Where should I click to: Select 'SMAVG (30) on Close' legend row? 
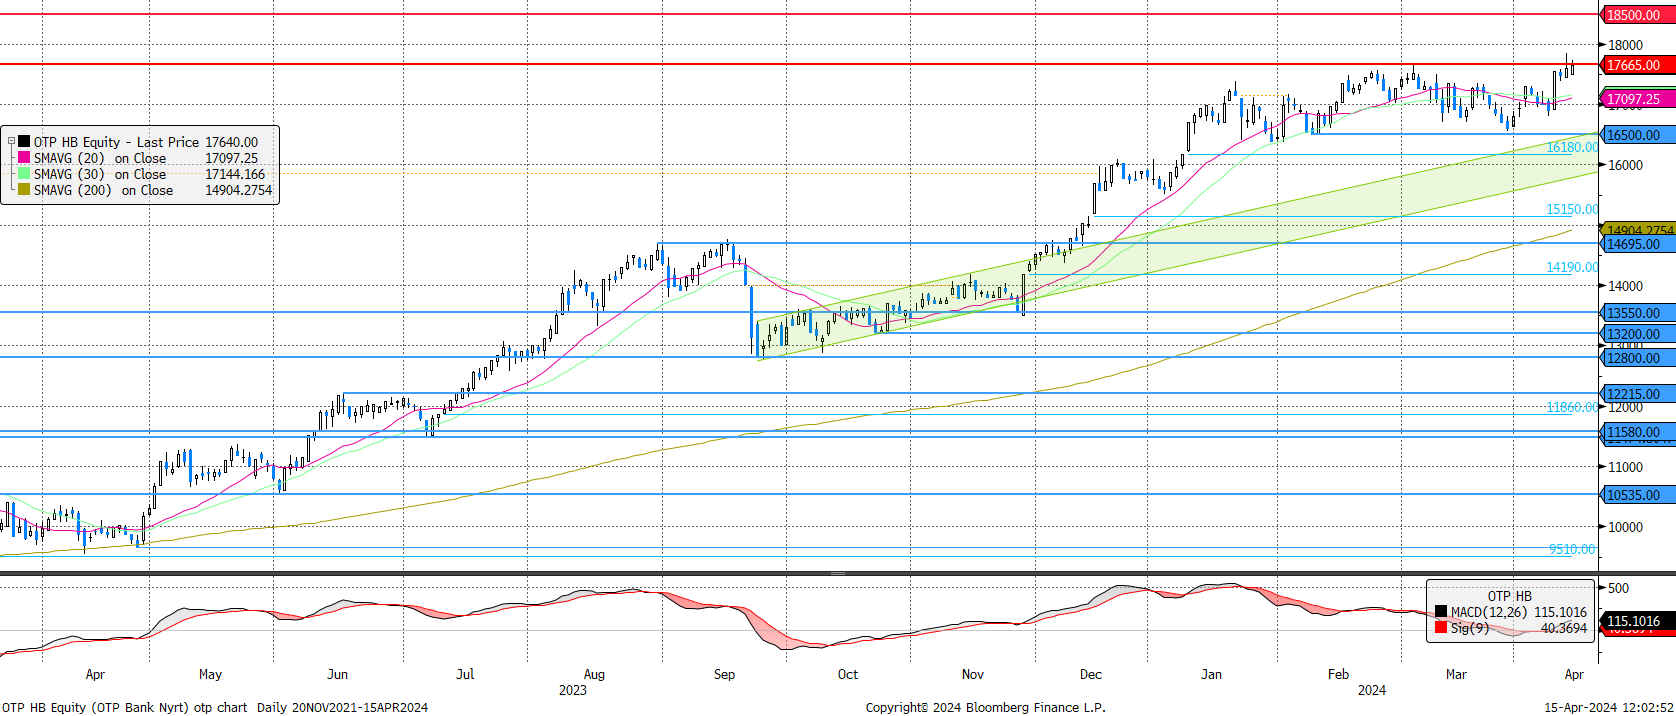coord(140,174)
